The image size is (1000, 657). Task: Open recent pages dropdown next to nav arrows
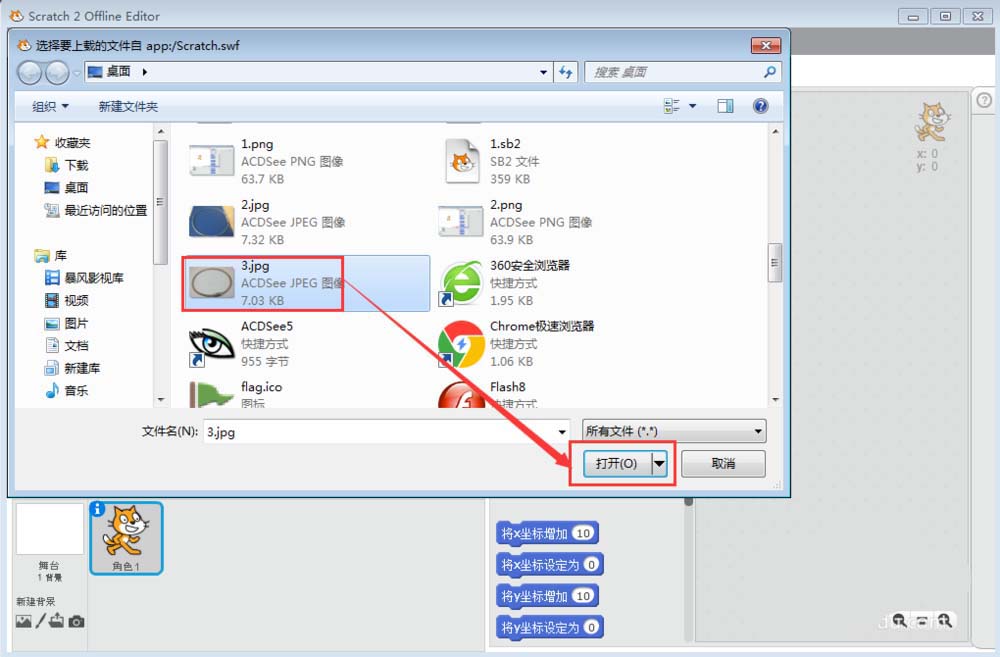coord(77,73)
